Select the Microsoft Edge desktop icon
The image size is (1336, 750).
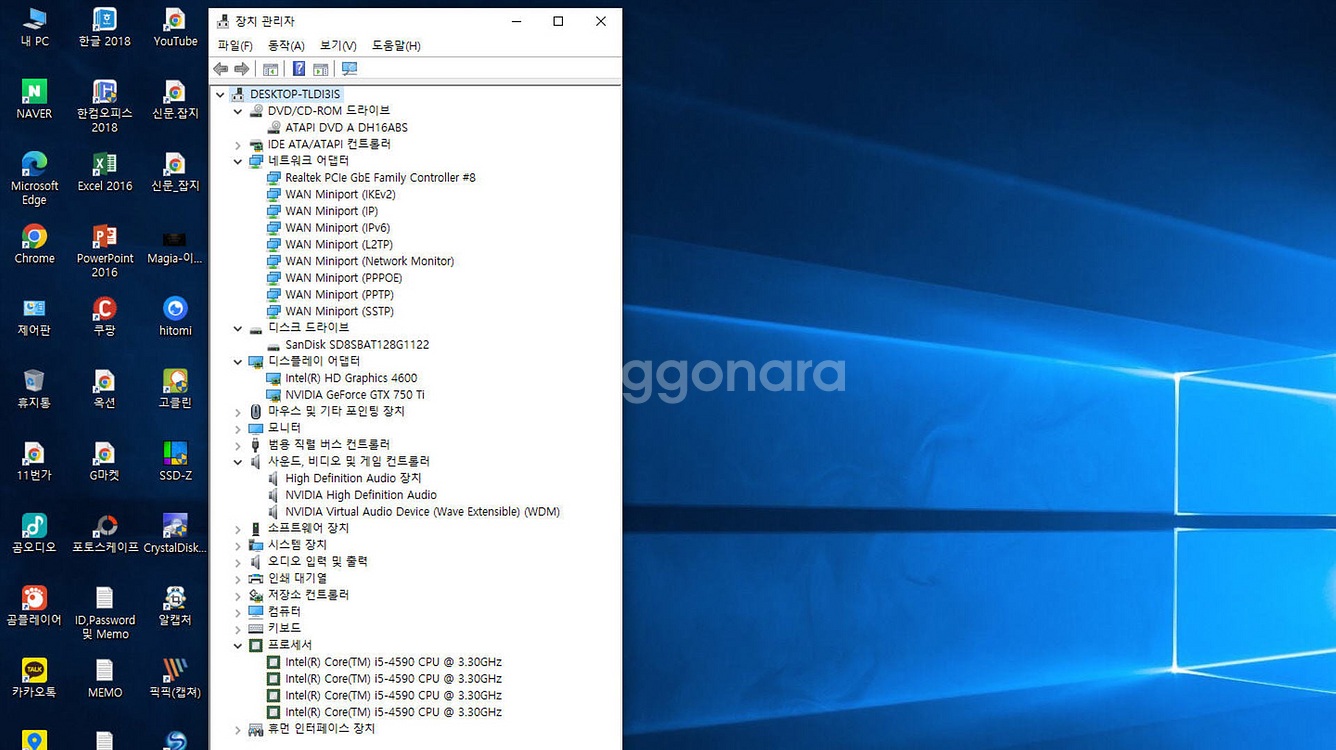pos(34,178)
